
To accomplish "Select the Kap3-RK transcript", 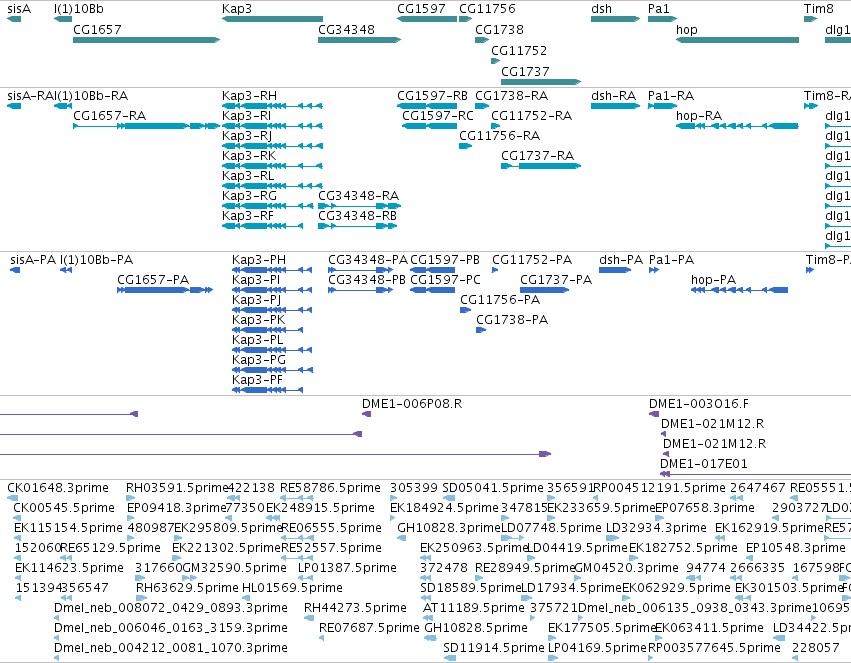I will pos(272,166).
